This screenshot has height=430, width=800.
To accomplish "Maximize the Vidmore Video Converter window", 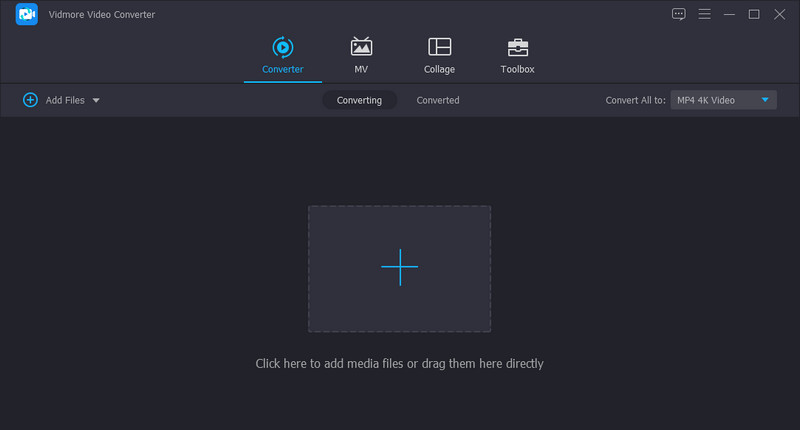I will pos(754,14).
